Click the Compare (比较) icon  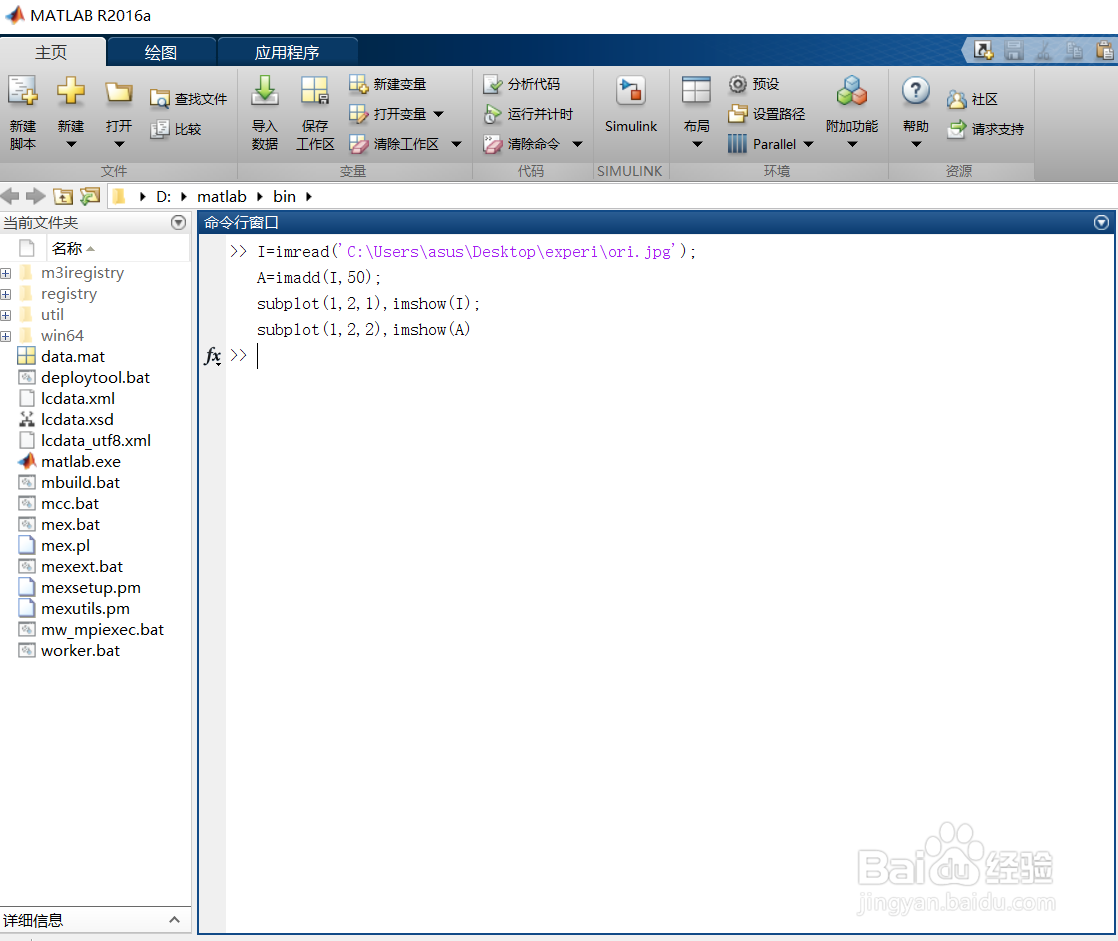pos(160,129)
